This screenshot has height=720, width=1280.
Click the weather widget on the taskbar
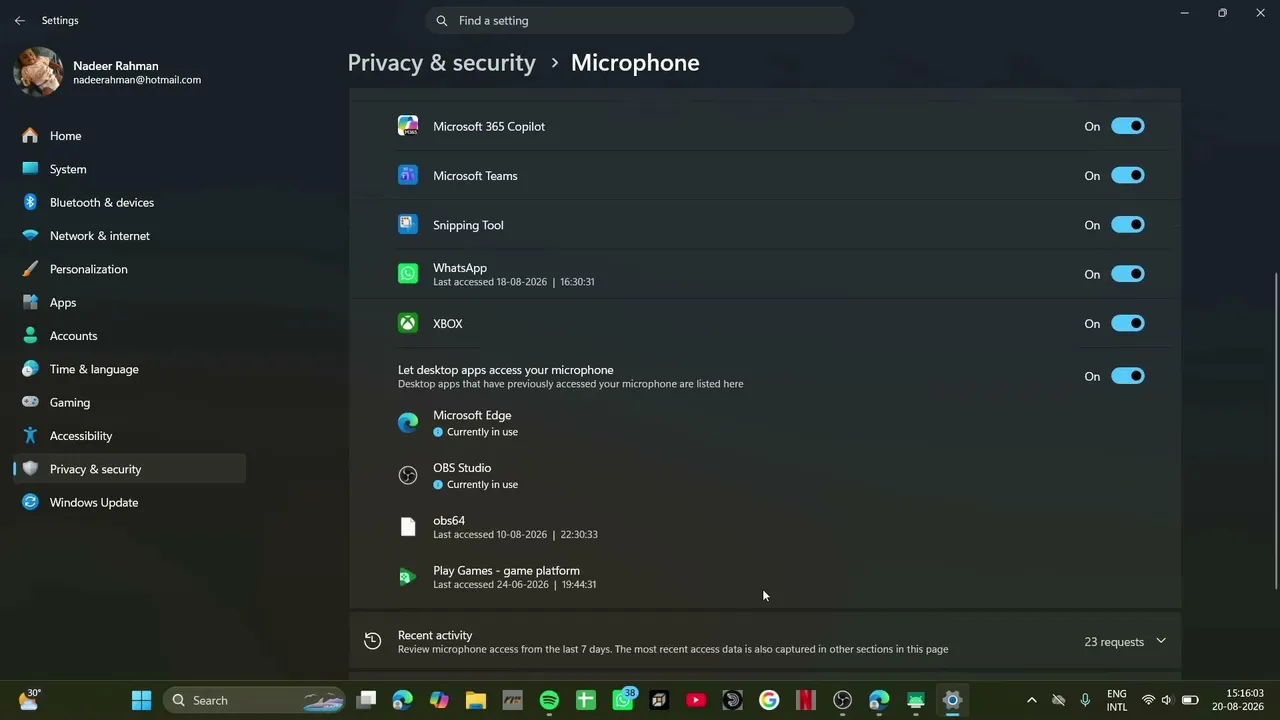[x=29, y=700]
